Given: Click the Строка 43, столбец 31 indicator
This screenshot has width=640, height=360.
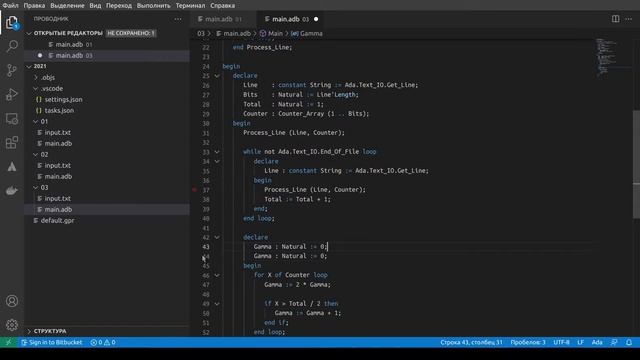Looking at the screenshot, I should point(471,342).
